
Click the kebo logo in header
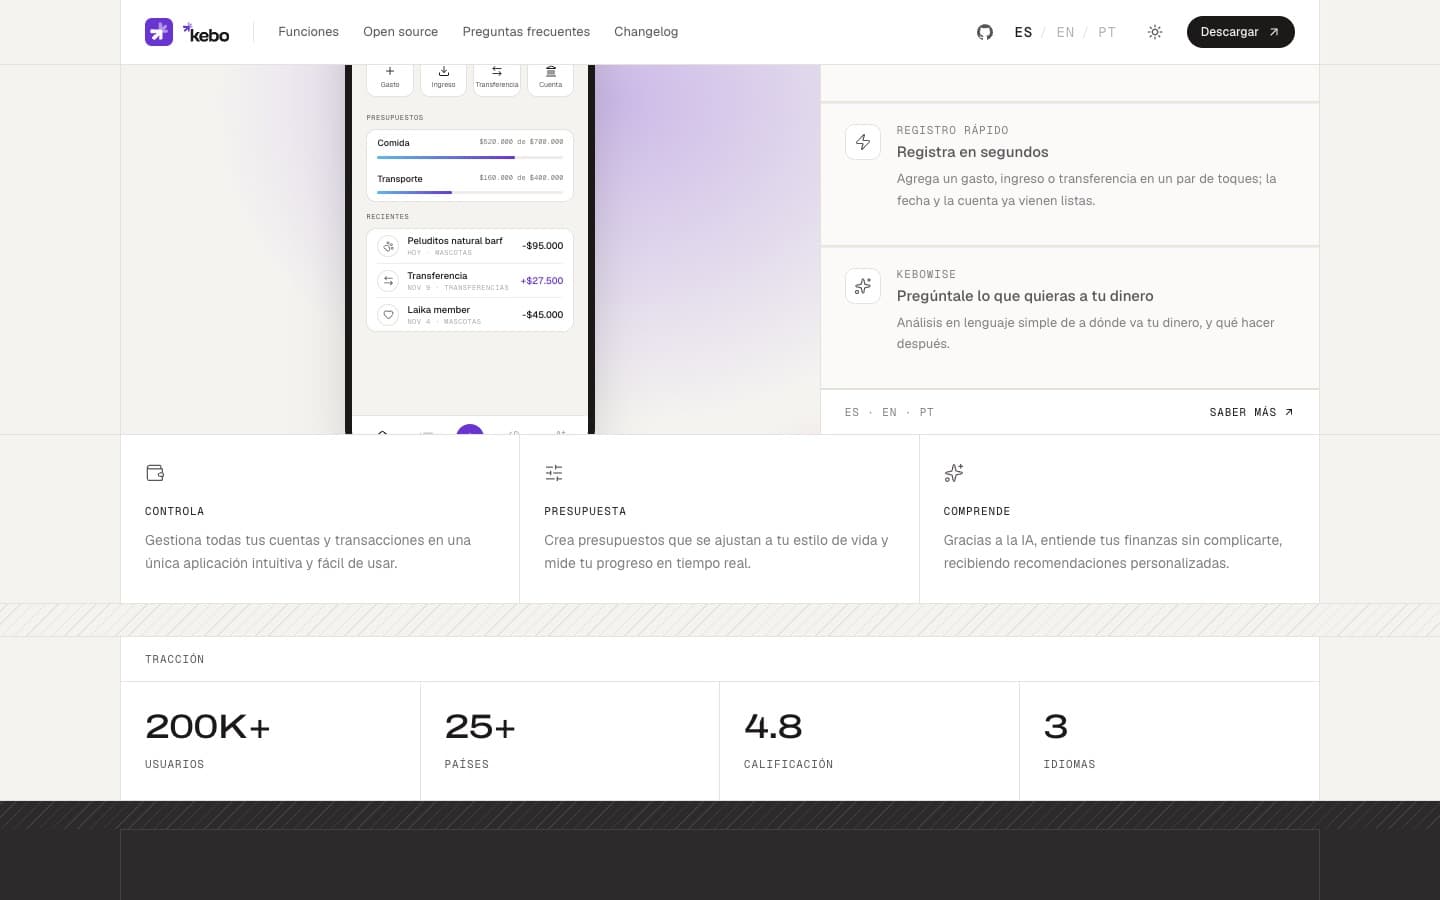187,32
